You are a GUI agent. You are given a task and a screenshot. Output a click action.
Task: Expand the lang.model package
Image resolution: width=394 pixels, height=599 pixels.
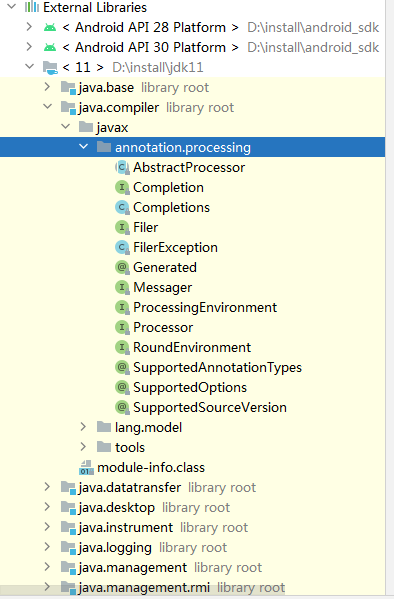pyautogui.click(x=83, y=427)
